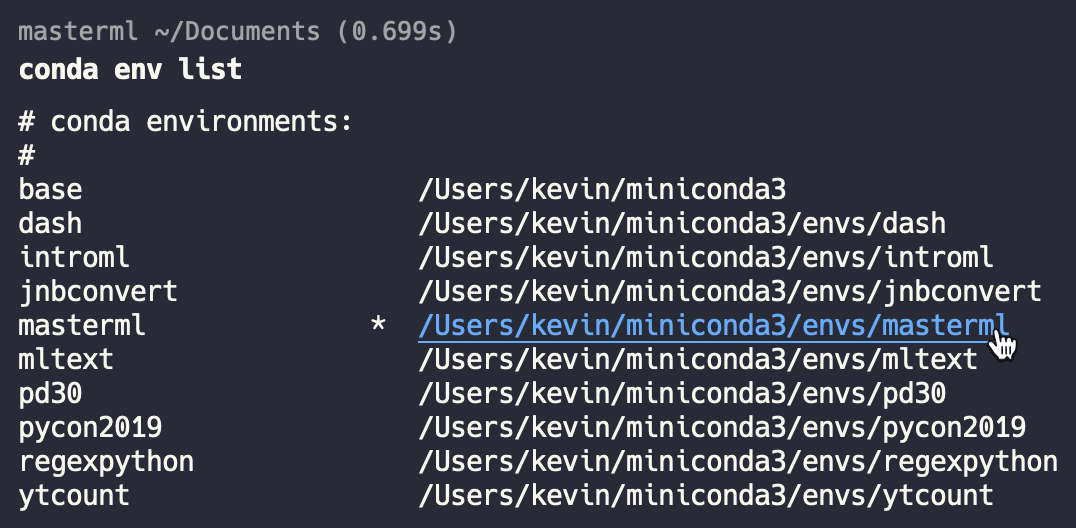The height and width of the screenshot is (528, 1076).
Task: Open the highlighted masterml environment path link
Action: (714, 325)
